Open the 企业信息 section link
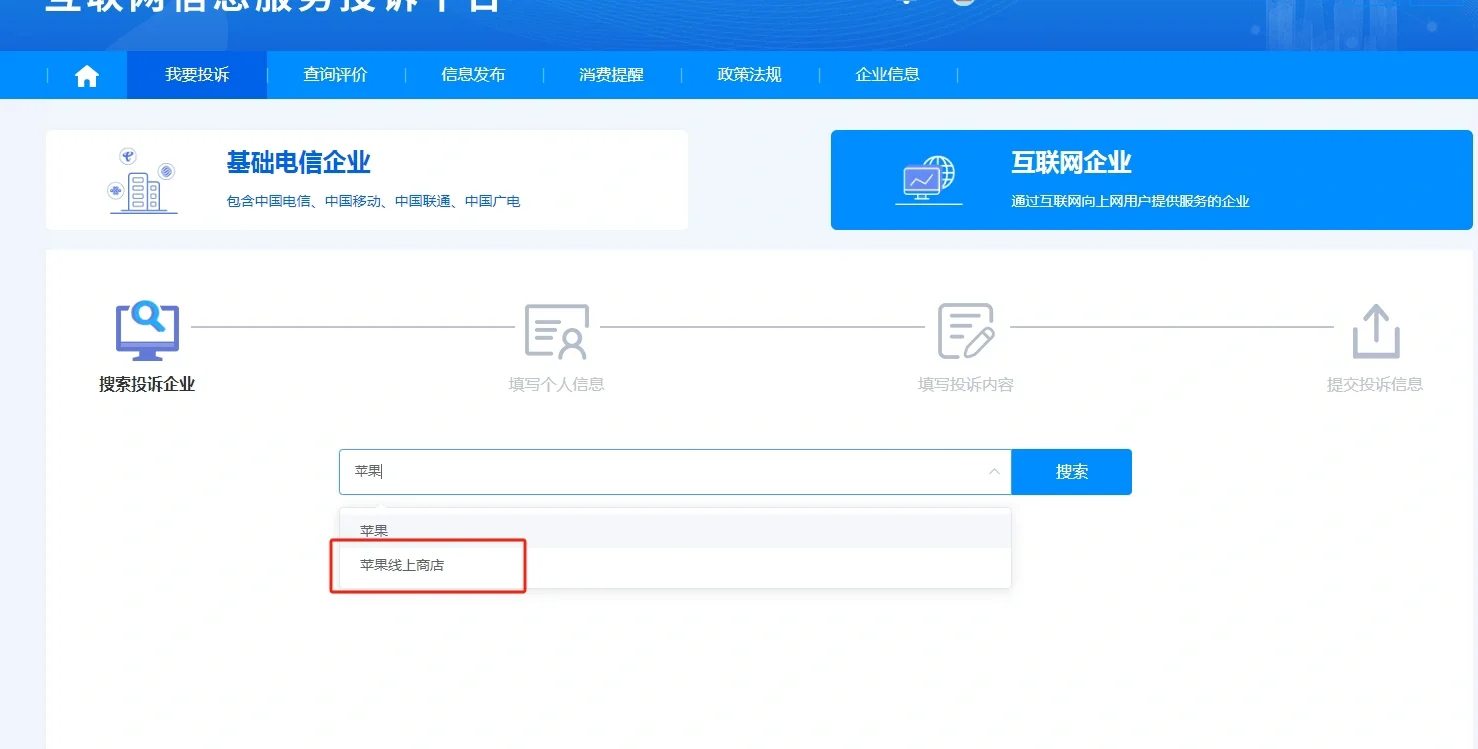1478x749 pixels. point(887,74)
